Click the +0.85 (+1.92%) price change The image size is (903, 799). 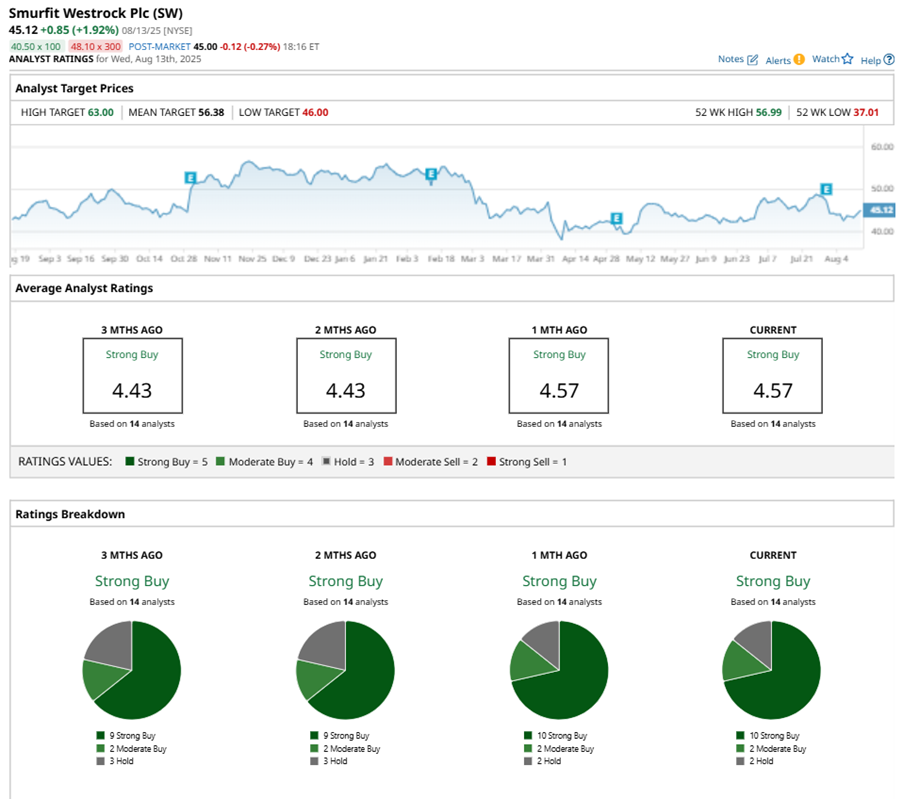(x=79, y=30)
